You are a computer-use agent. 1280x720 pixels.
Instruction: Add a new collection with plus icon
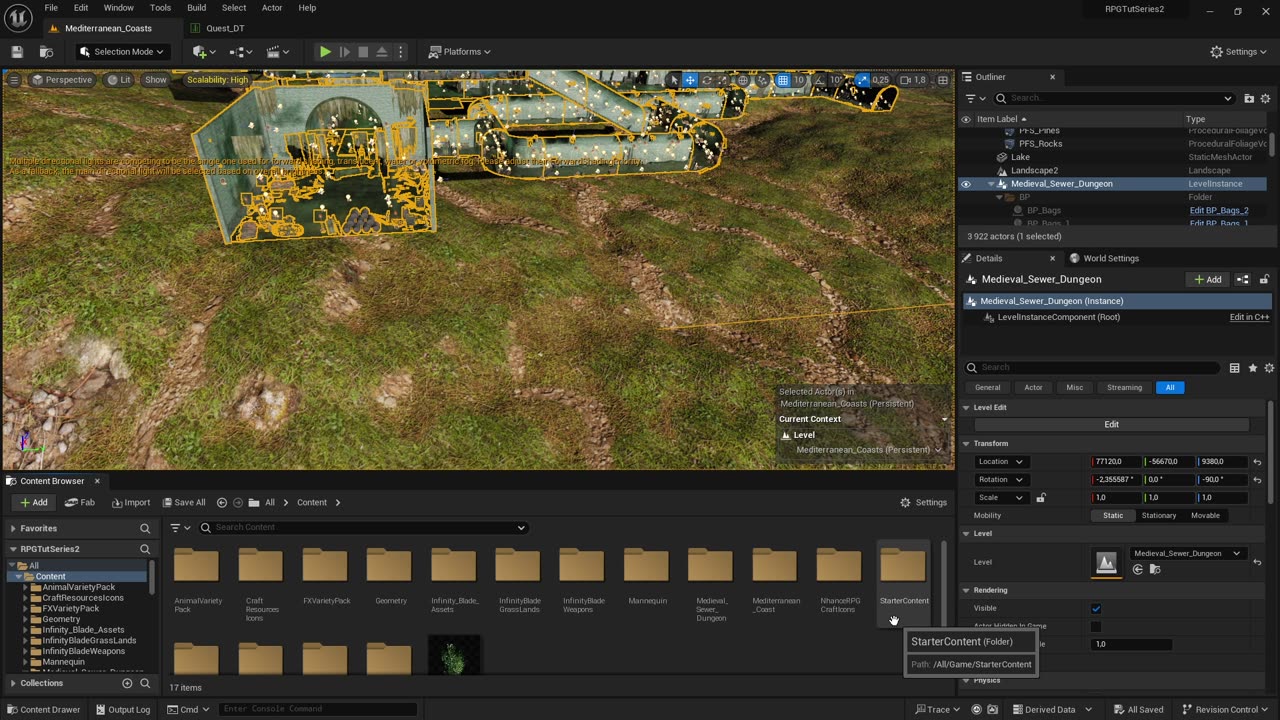point(127,683)
